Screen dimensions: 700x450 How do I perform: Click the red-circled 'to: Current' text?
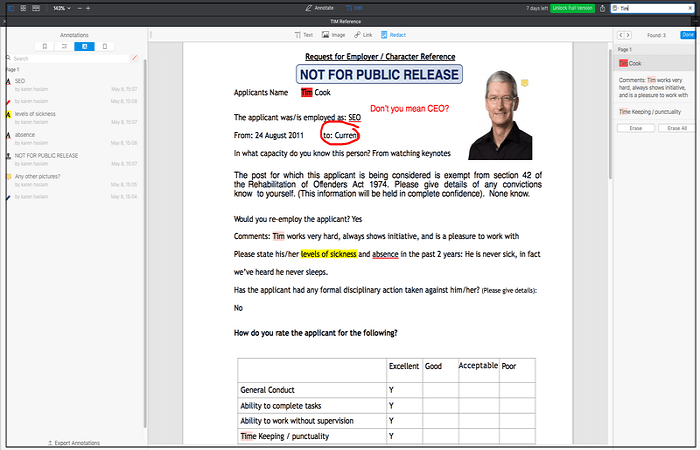[x=340, y=135]
